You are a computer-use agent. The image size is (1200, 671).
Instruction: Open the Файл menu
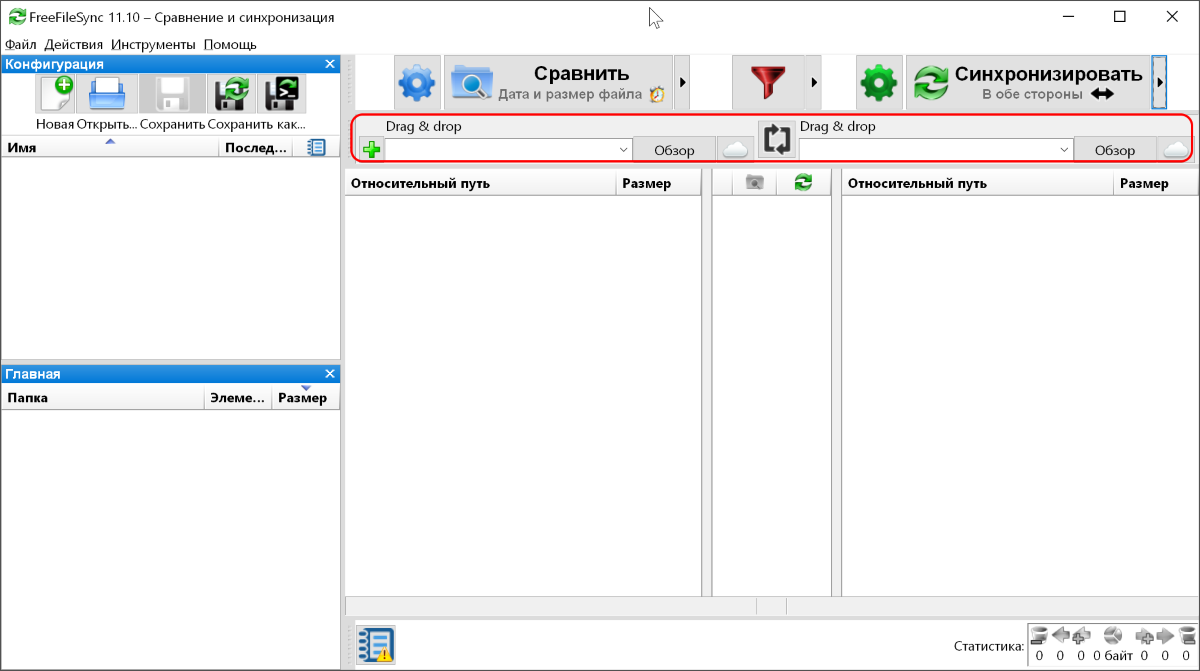click(x=20, y=44)
